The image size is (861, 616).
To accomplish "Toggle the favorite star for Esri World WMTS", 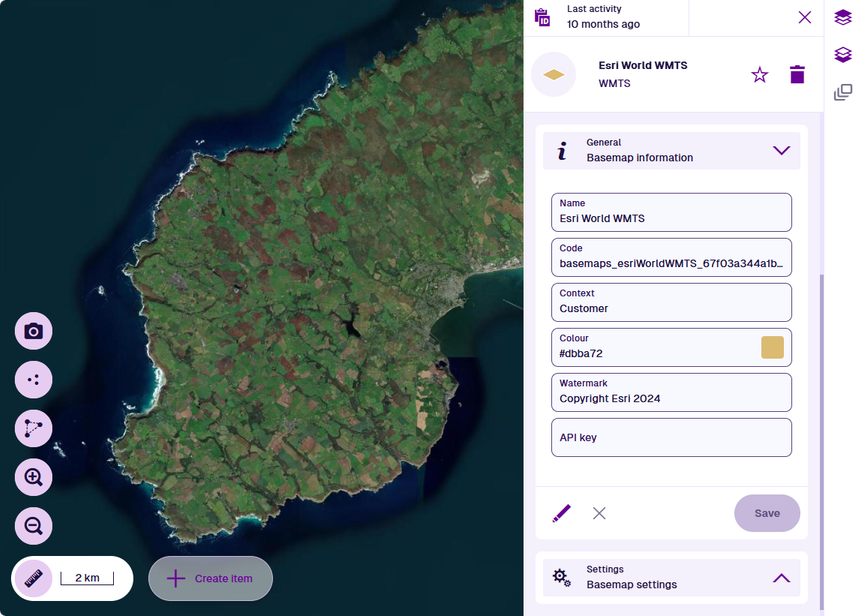I will 759,74.
